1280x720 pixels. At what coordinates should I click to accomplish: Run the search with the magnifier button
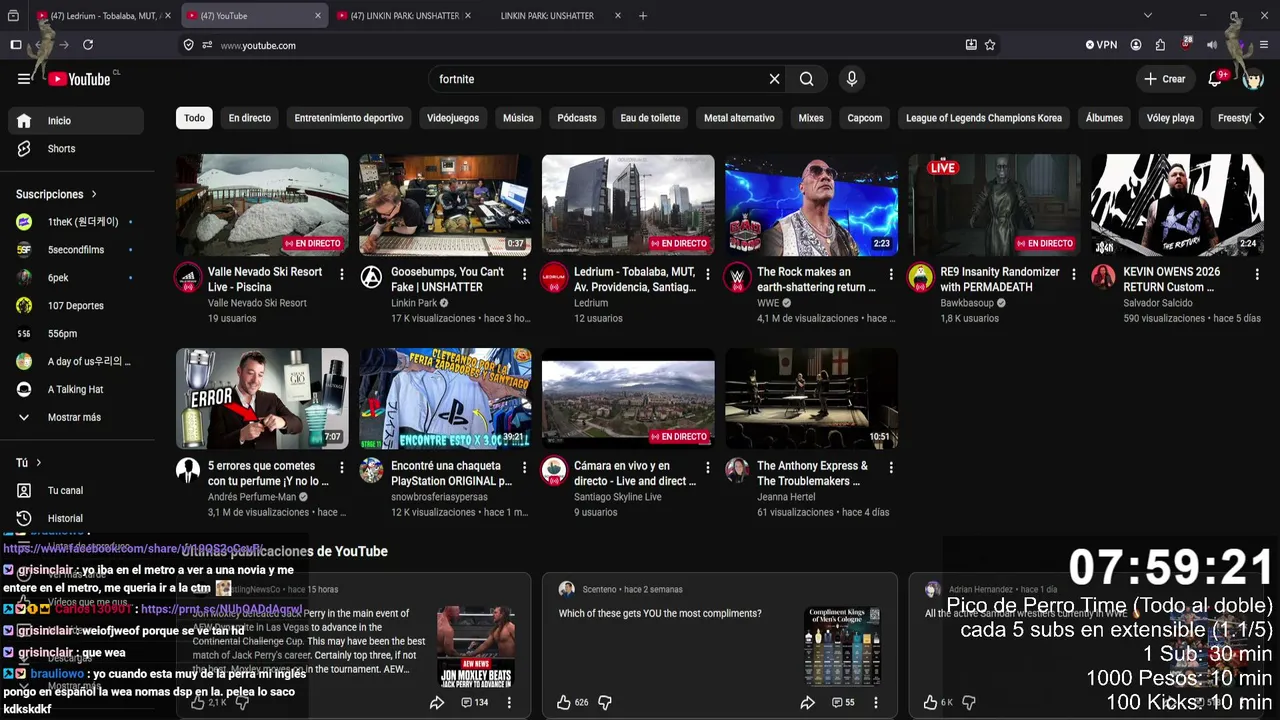pos(807,79)
